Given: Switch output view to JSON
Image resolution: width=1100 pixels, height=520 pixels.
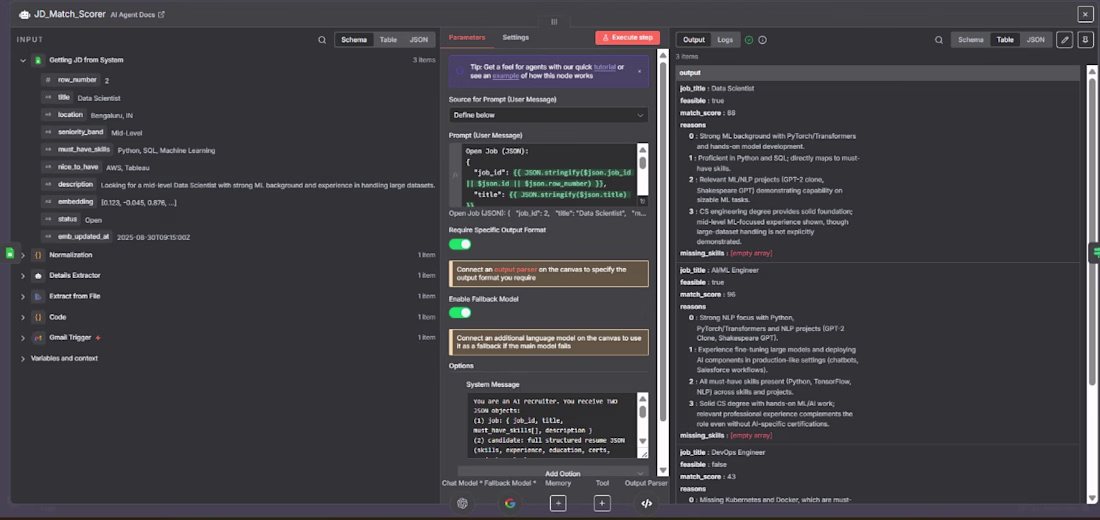Looking at the screenshot, I should pyautogui.click(x=1035, y=40).
